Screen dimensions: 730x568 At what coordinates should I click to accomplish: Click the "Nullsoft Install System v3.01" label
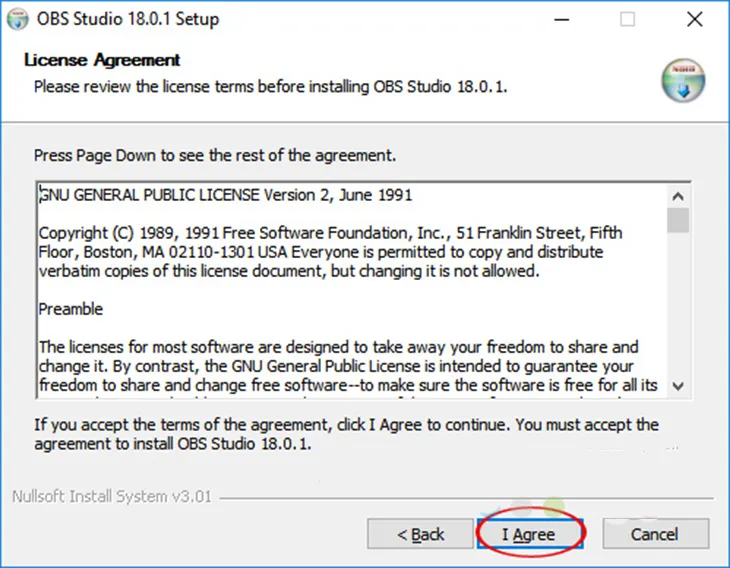click(x=111, y=497)
